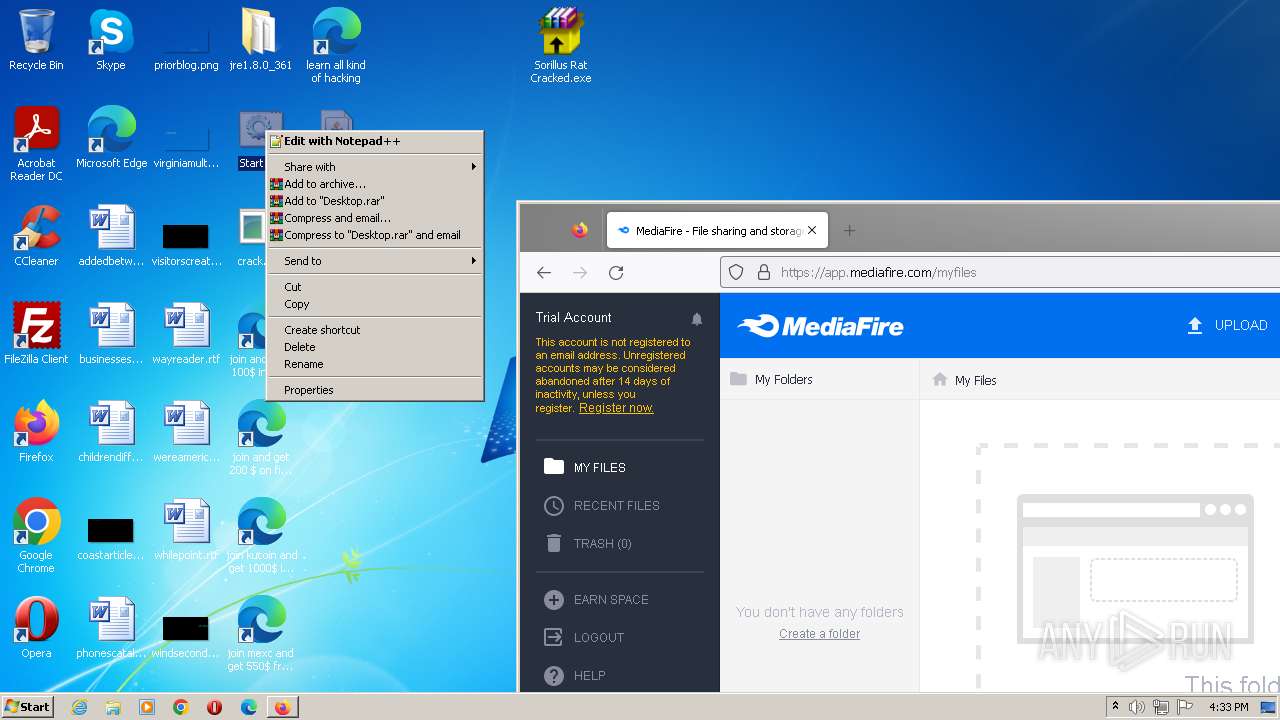1280x720 pixels.
Task: Click the My Files home icon
Action: [x=939, y=380]
